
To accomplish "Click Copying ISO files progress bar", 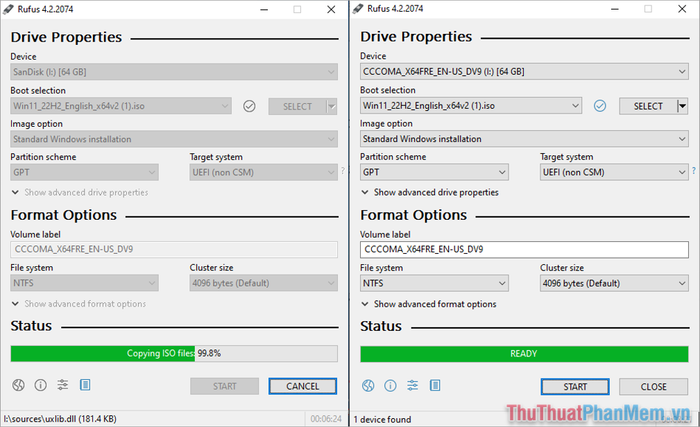I will pyautogui.click(x=174, y=353).
